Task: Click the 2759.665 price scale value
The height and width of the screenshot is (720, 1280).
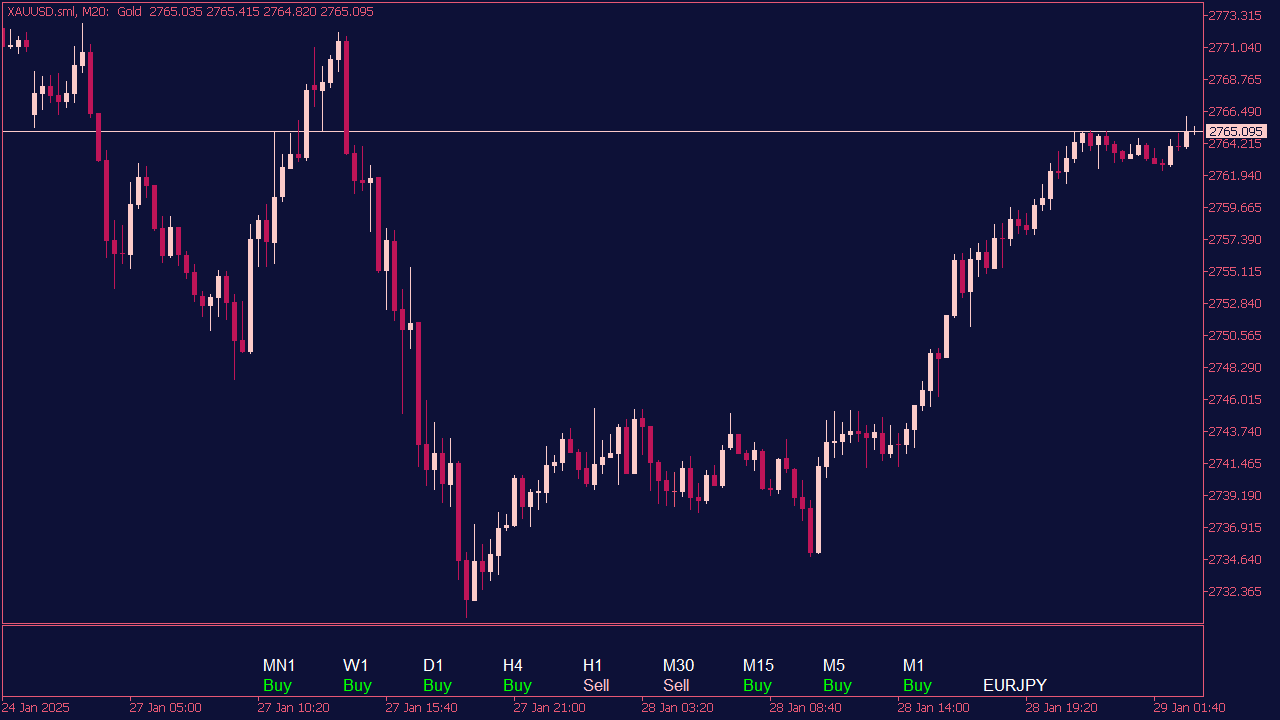Action: (1235, 207)
